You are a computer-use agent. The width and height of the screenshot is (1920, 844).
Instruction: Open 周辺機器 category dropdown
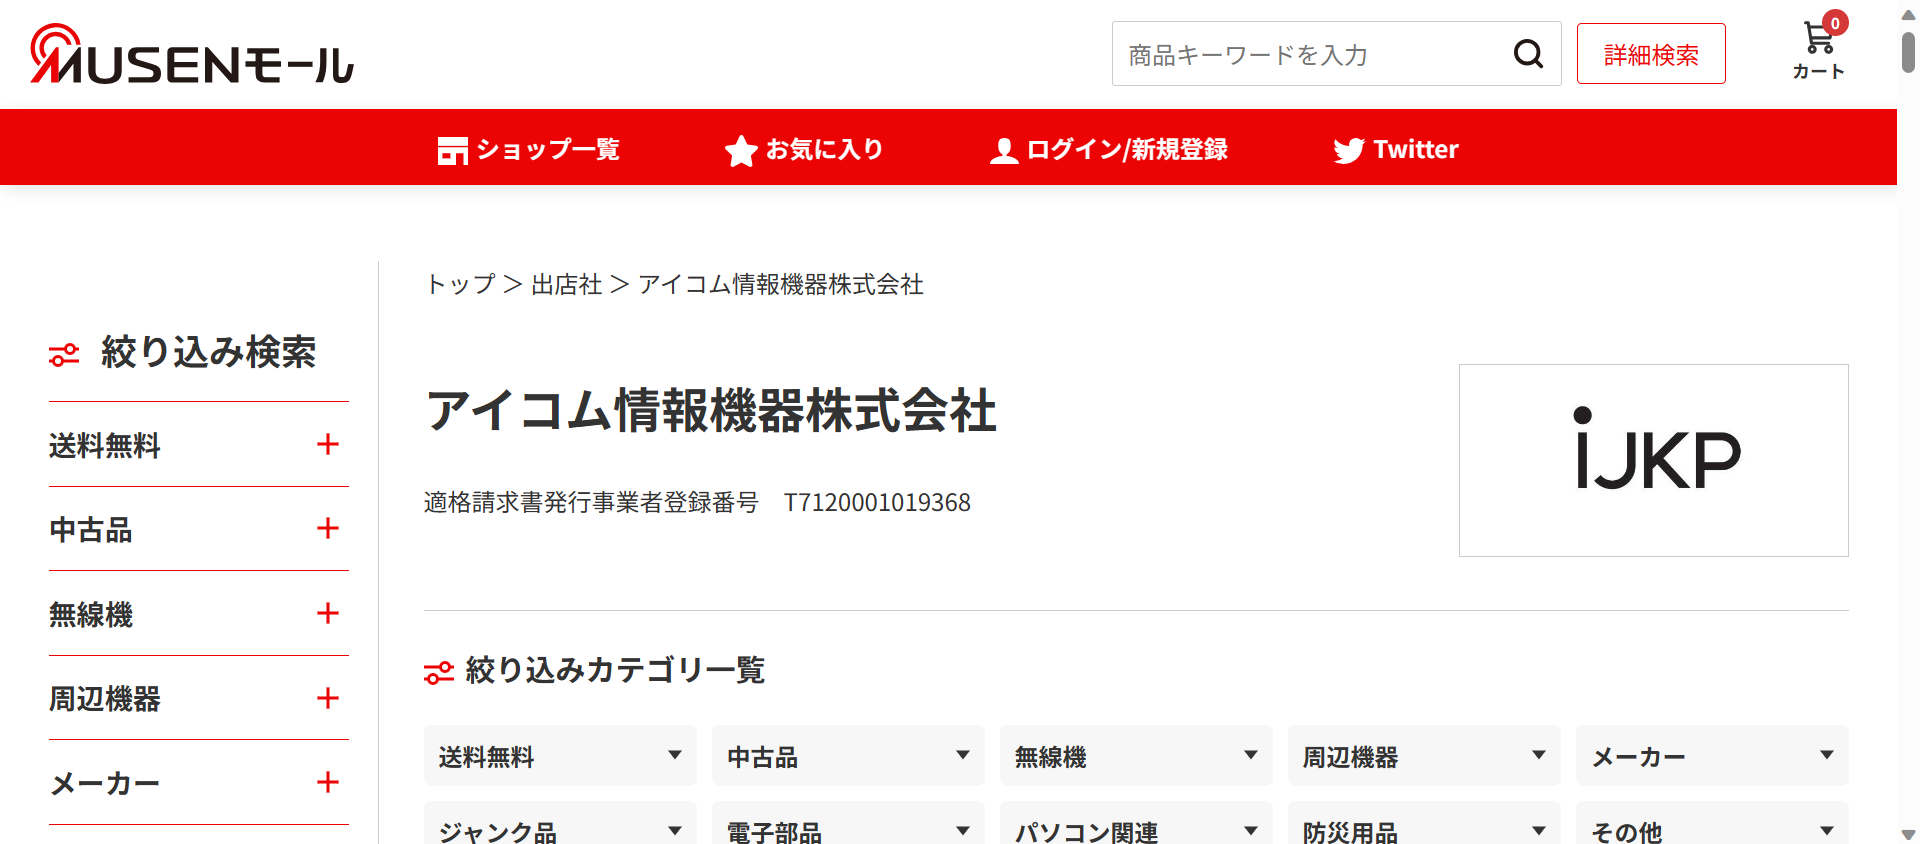1424,756
